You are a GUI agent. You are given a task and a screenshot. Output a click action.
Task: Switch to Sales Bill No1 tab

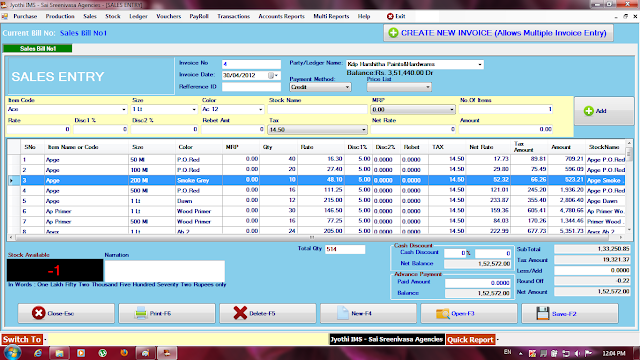pos(38,49)
